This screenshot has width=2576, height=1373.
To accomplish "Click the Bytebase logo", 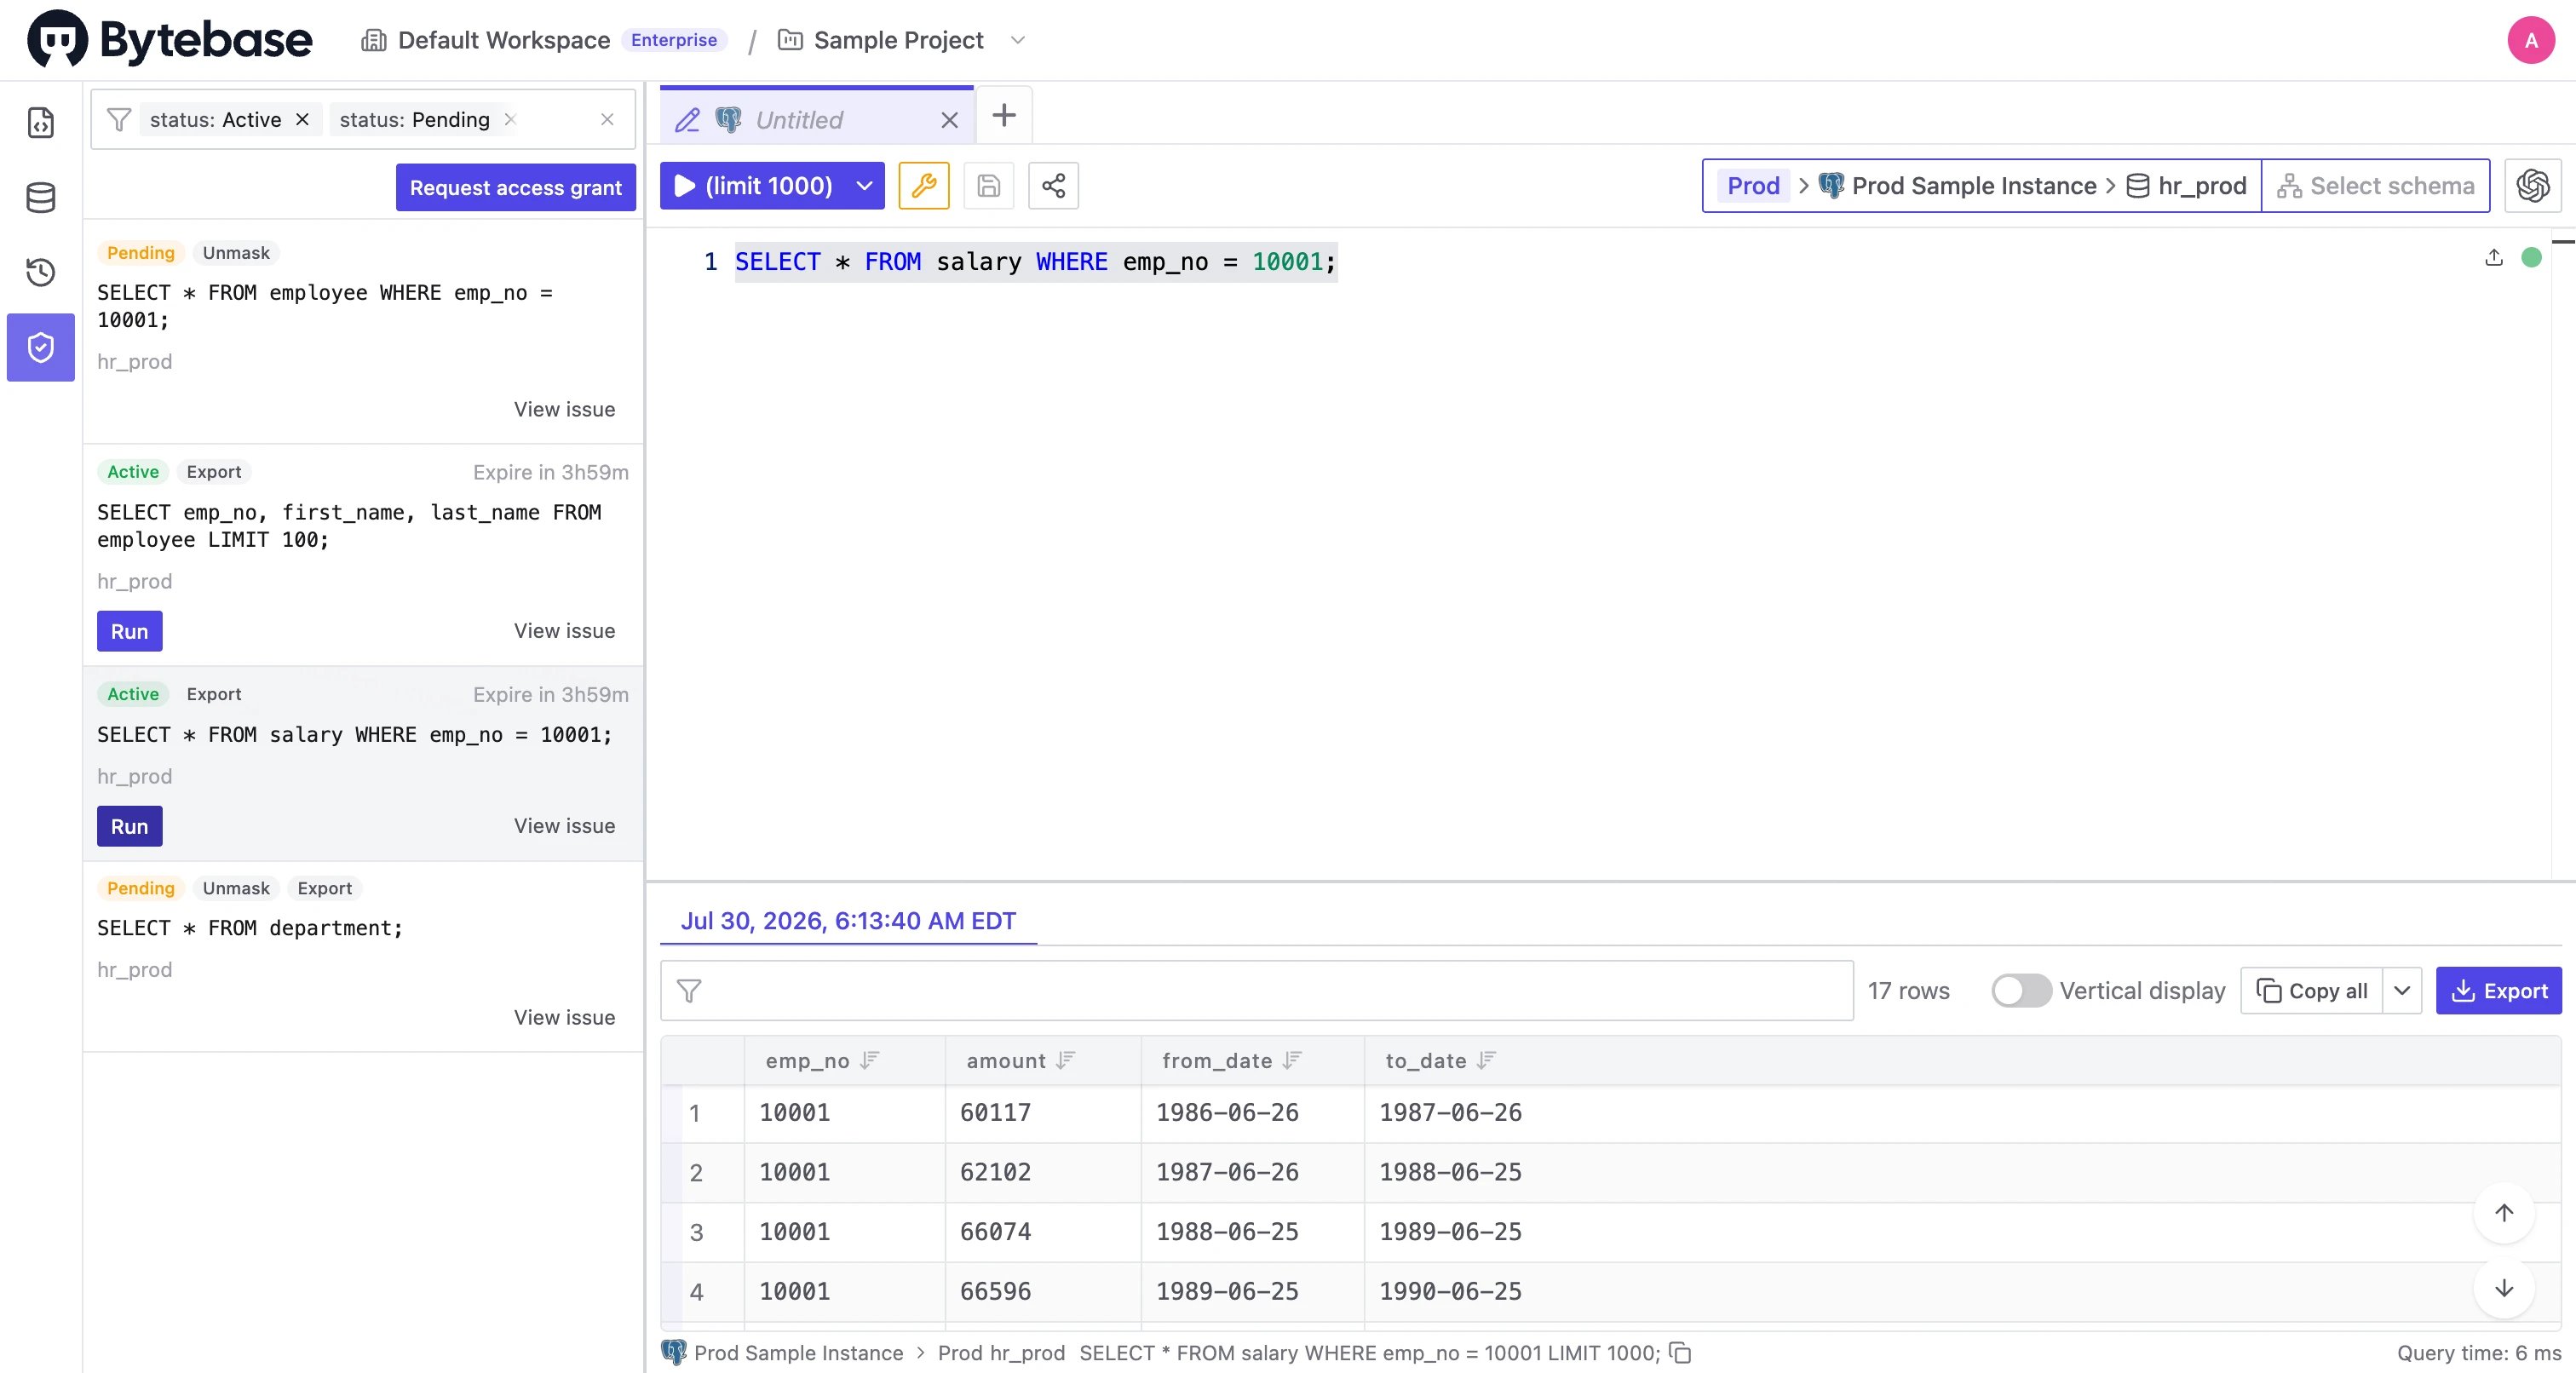I will (170, 40).
